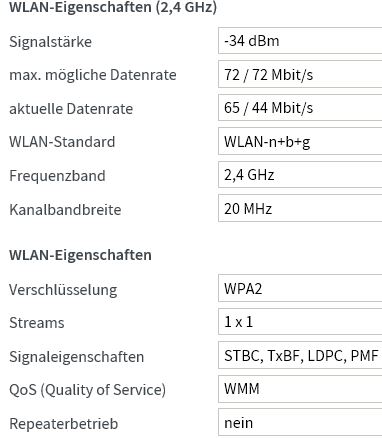Click the Kanalbandbreite field showing 20 MHz
Viewport: 382px width, 438px height.
[300, 208]
